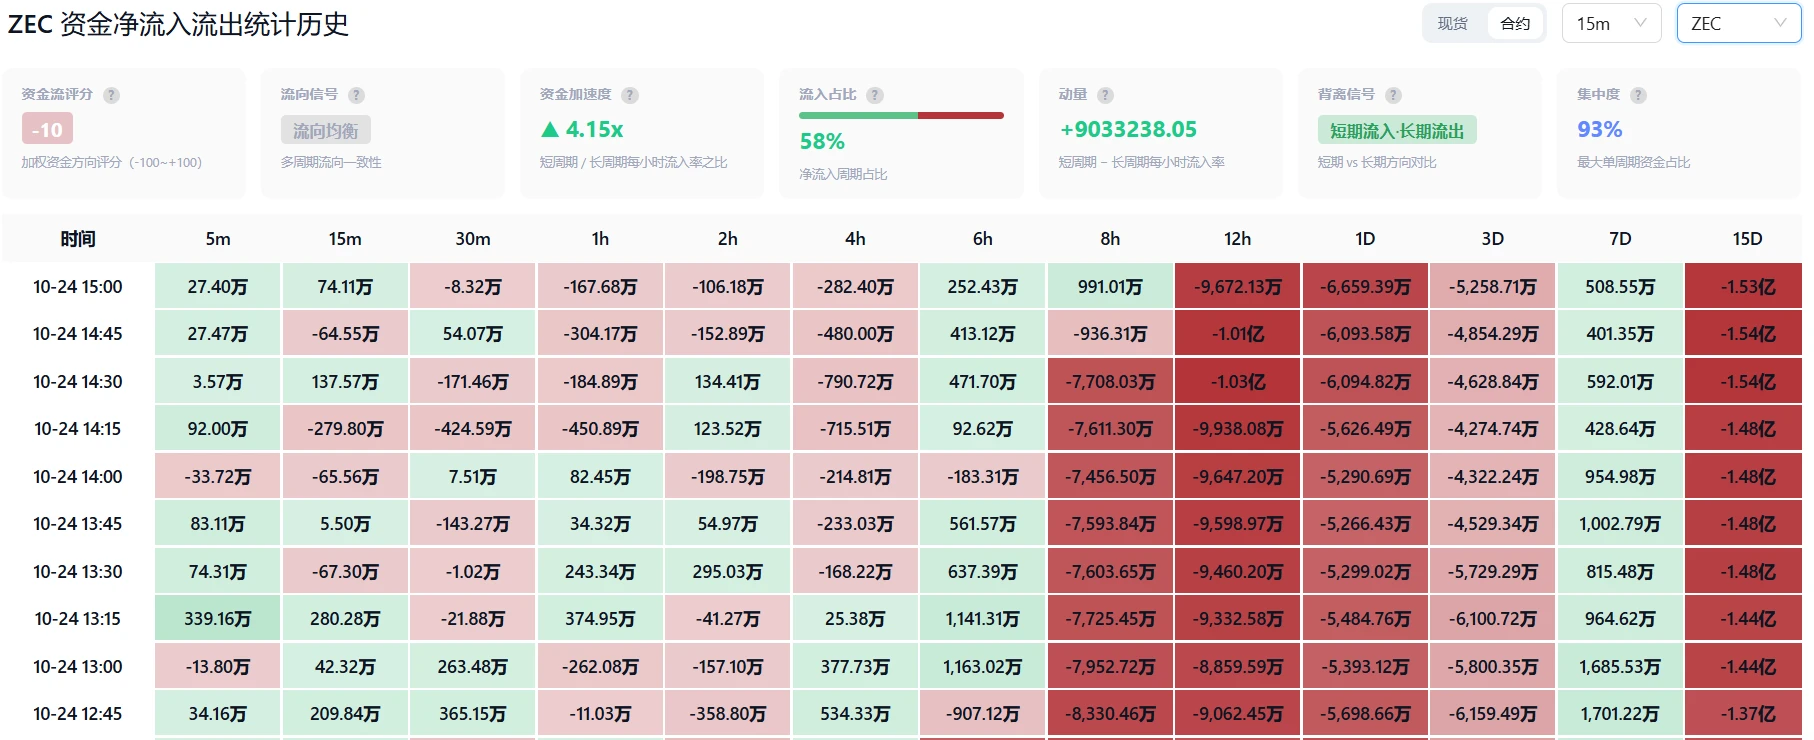Click the 时间 column header
This screenshot has width=1814, height=740.
pos(78,239)
